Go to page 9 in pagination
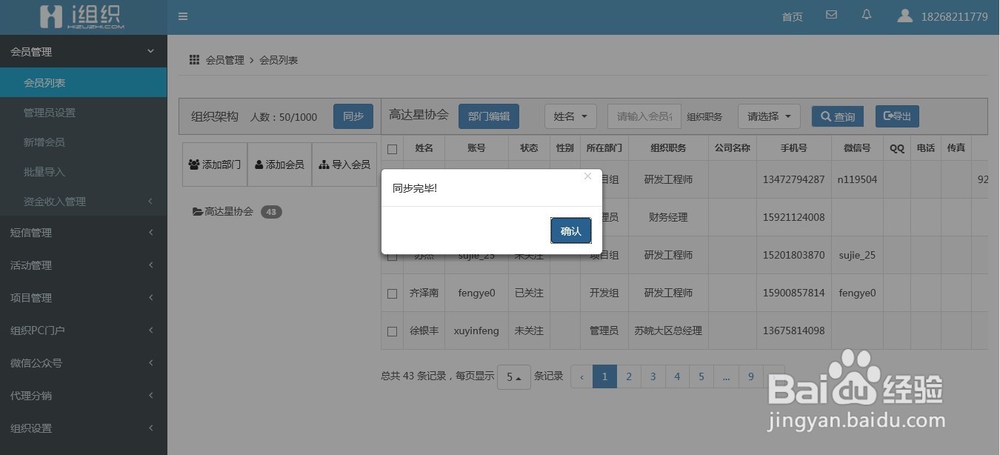 point(751,377)
